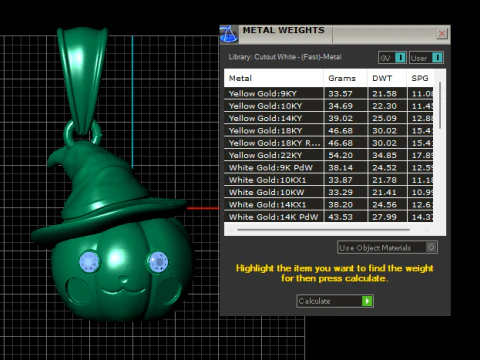The height and width of the screenshot is (360, 480).
Task: Select the White Gold:14K PdW row
Action: click(x=329, y=217)
